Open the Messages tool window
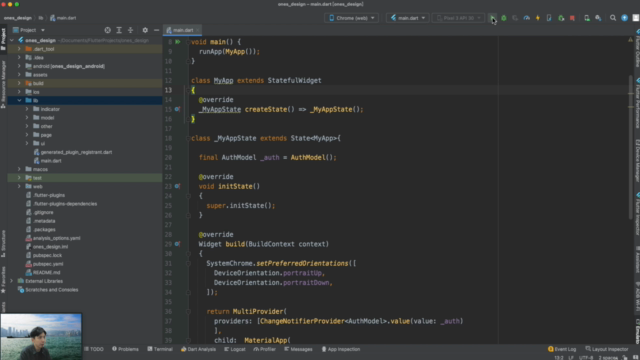Image resolution: width=640 pixels, height=360 pixels. click(x=298, y=349)
